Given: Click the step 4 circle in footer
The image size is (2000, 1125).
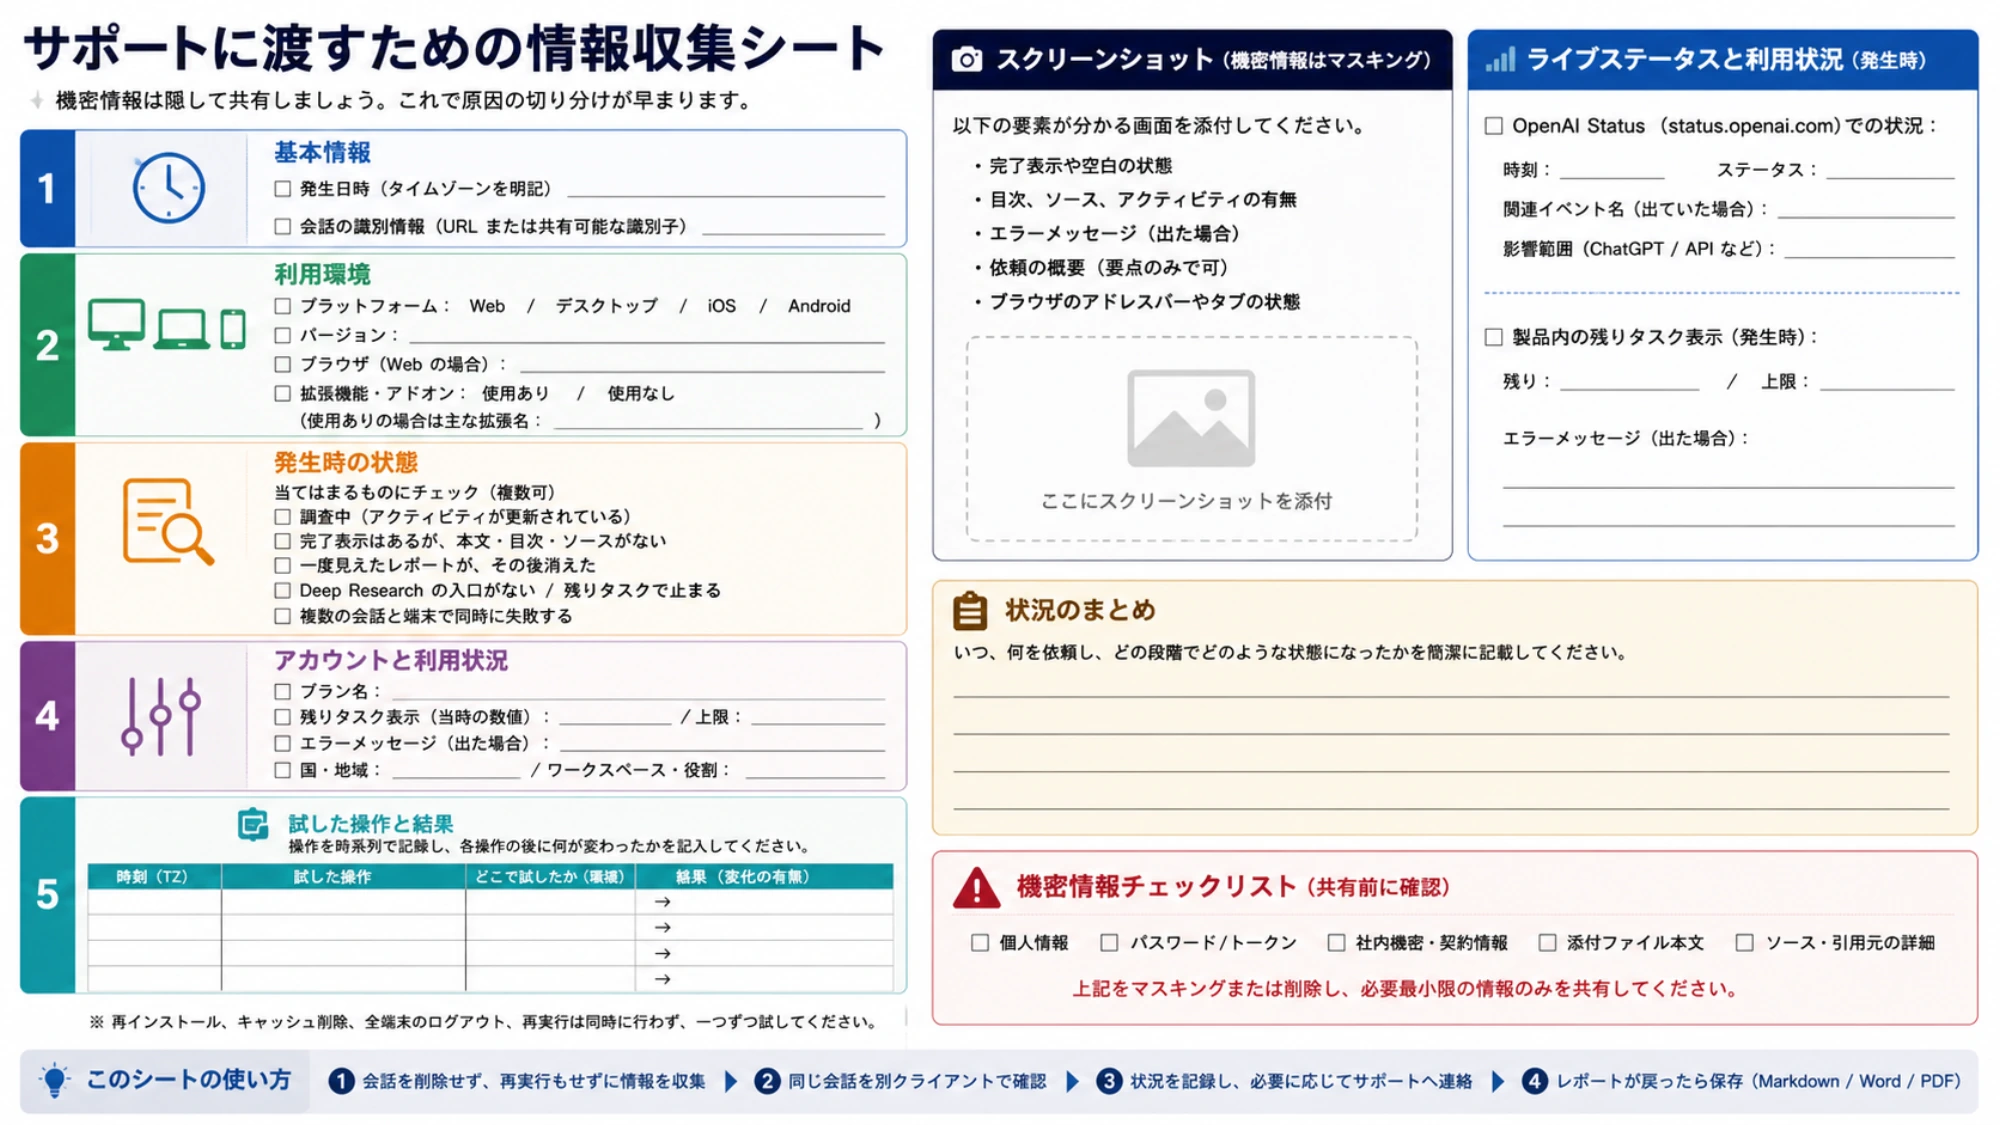Looking at the screenshot, I should click(x=1534, y=1081).
